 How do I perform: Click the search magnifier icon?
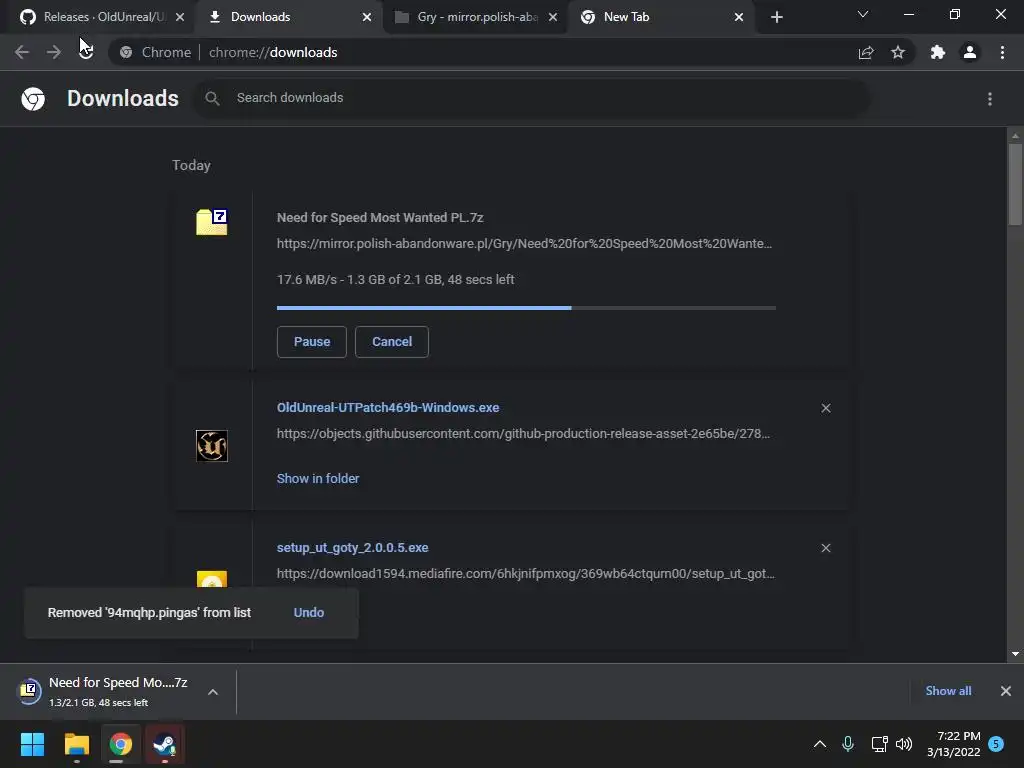pyautogui.click(x=212, y=98)
